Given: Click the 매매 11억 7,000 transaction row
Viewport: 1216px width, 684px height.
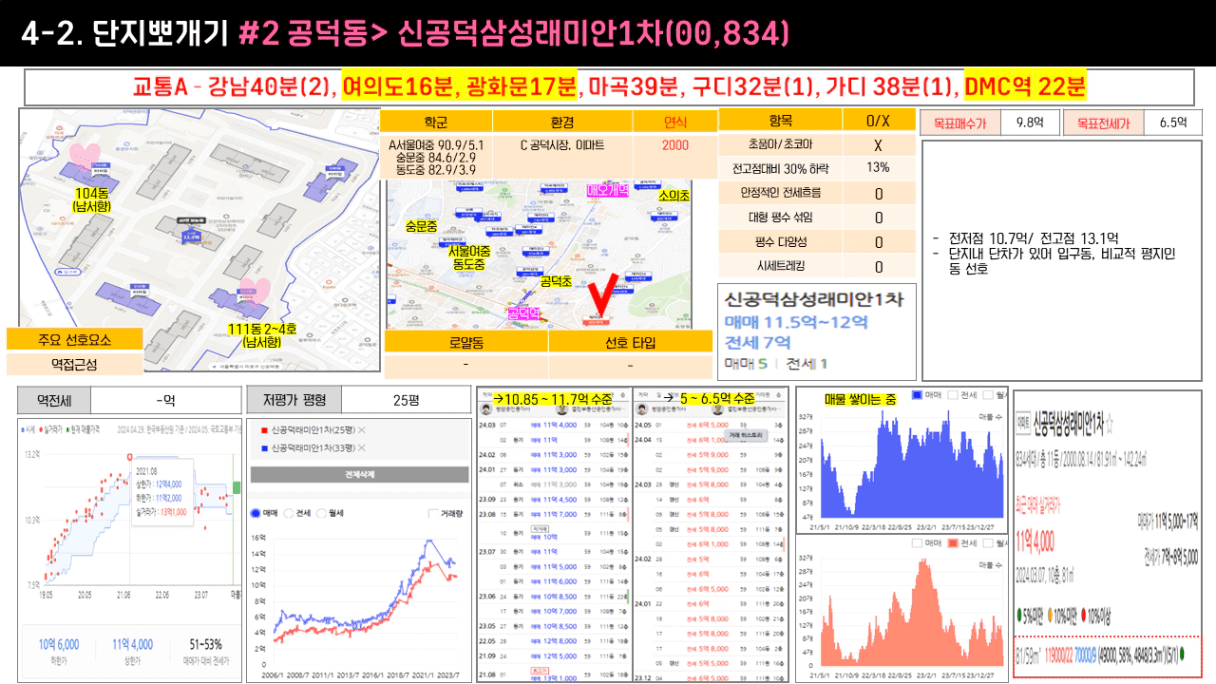Looking at the screenshot, I should pos(553,514).
